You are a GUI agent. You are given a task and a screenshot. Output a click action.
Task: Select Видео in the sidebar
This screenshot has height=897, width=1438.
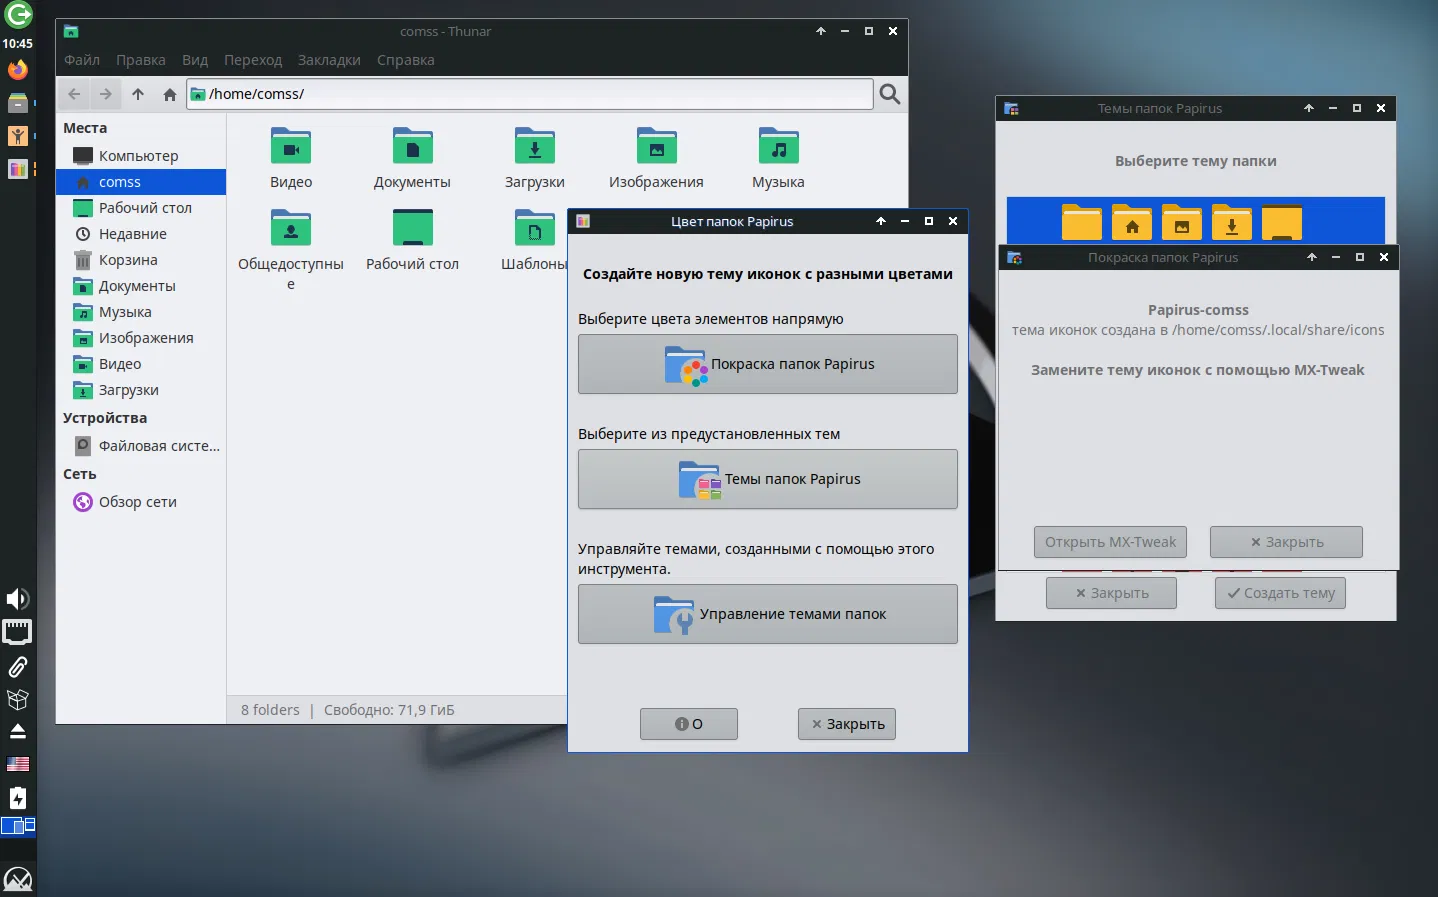tap(141, 364)
